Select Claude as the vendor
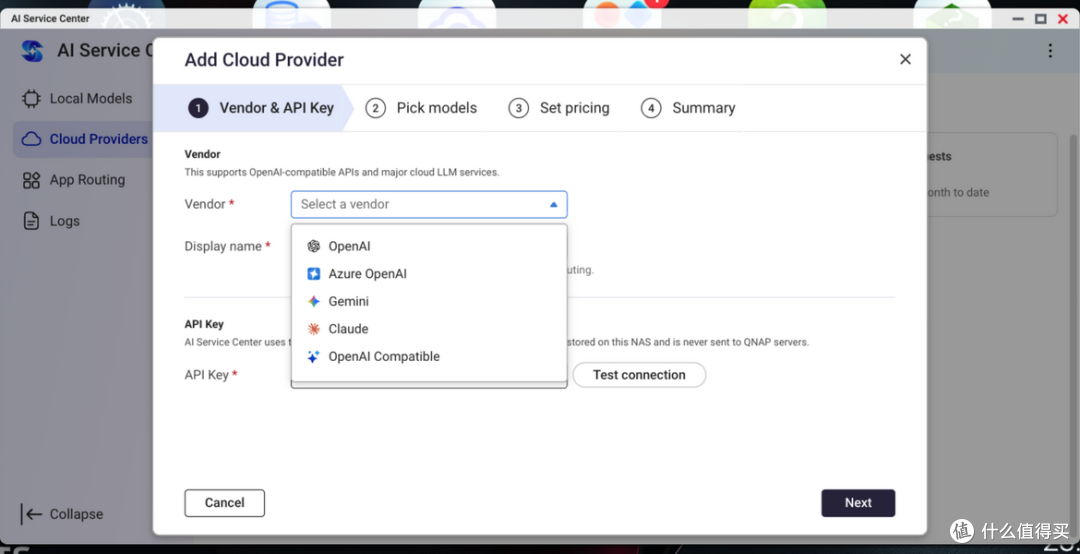Screen dimensions: 1080x554 click(428, 329)
